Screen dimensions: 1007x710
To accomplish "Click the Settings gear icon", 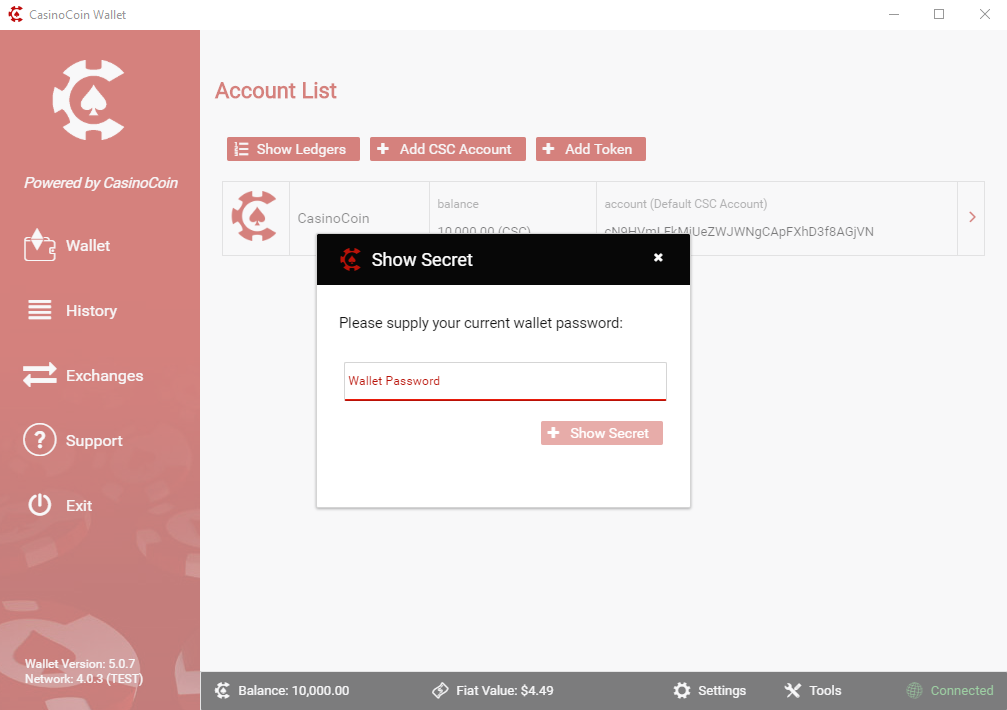I will [x=682, y=691].
